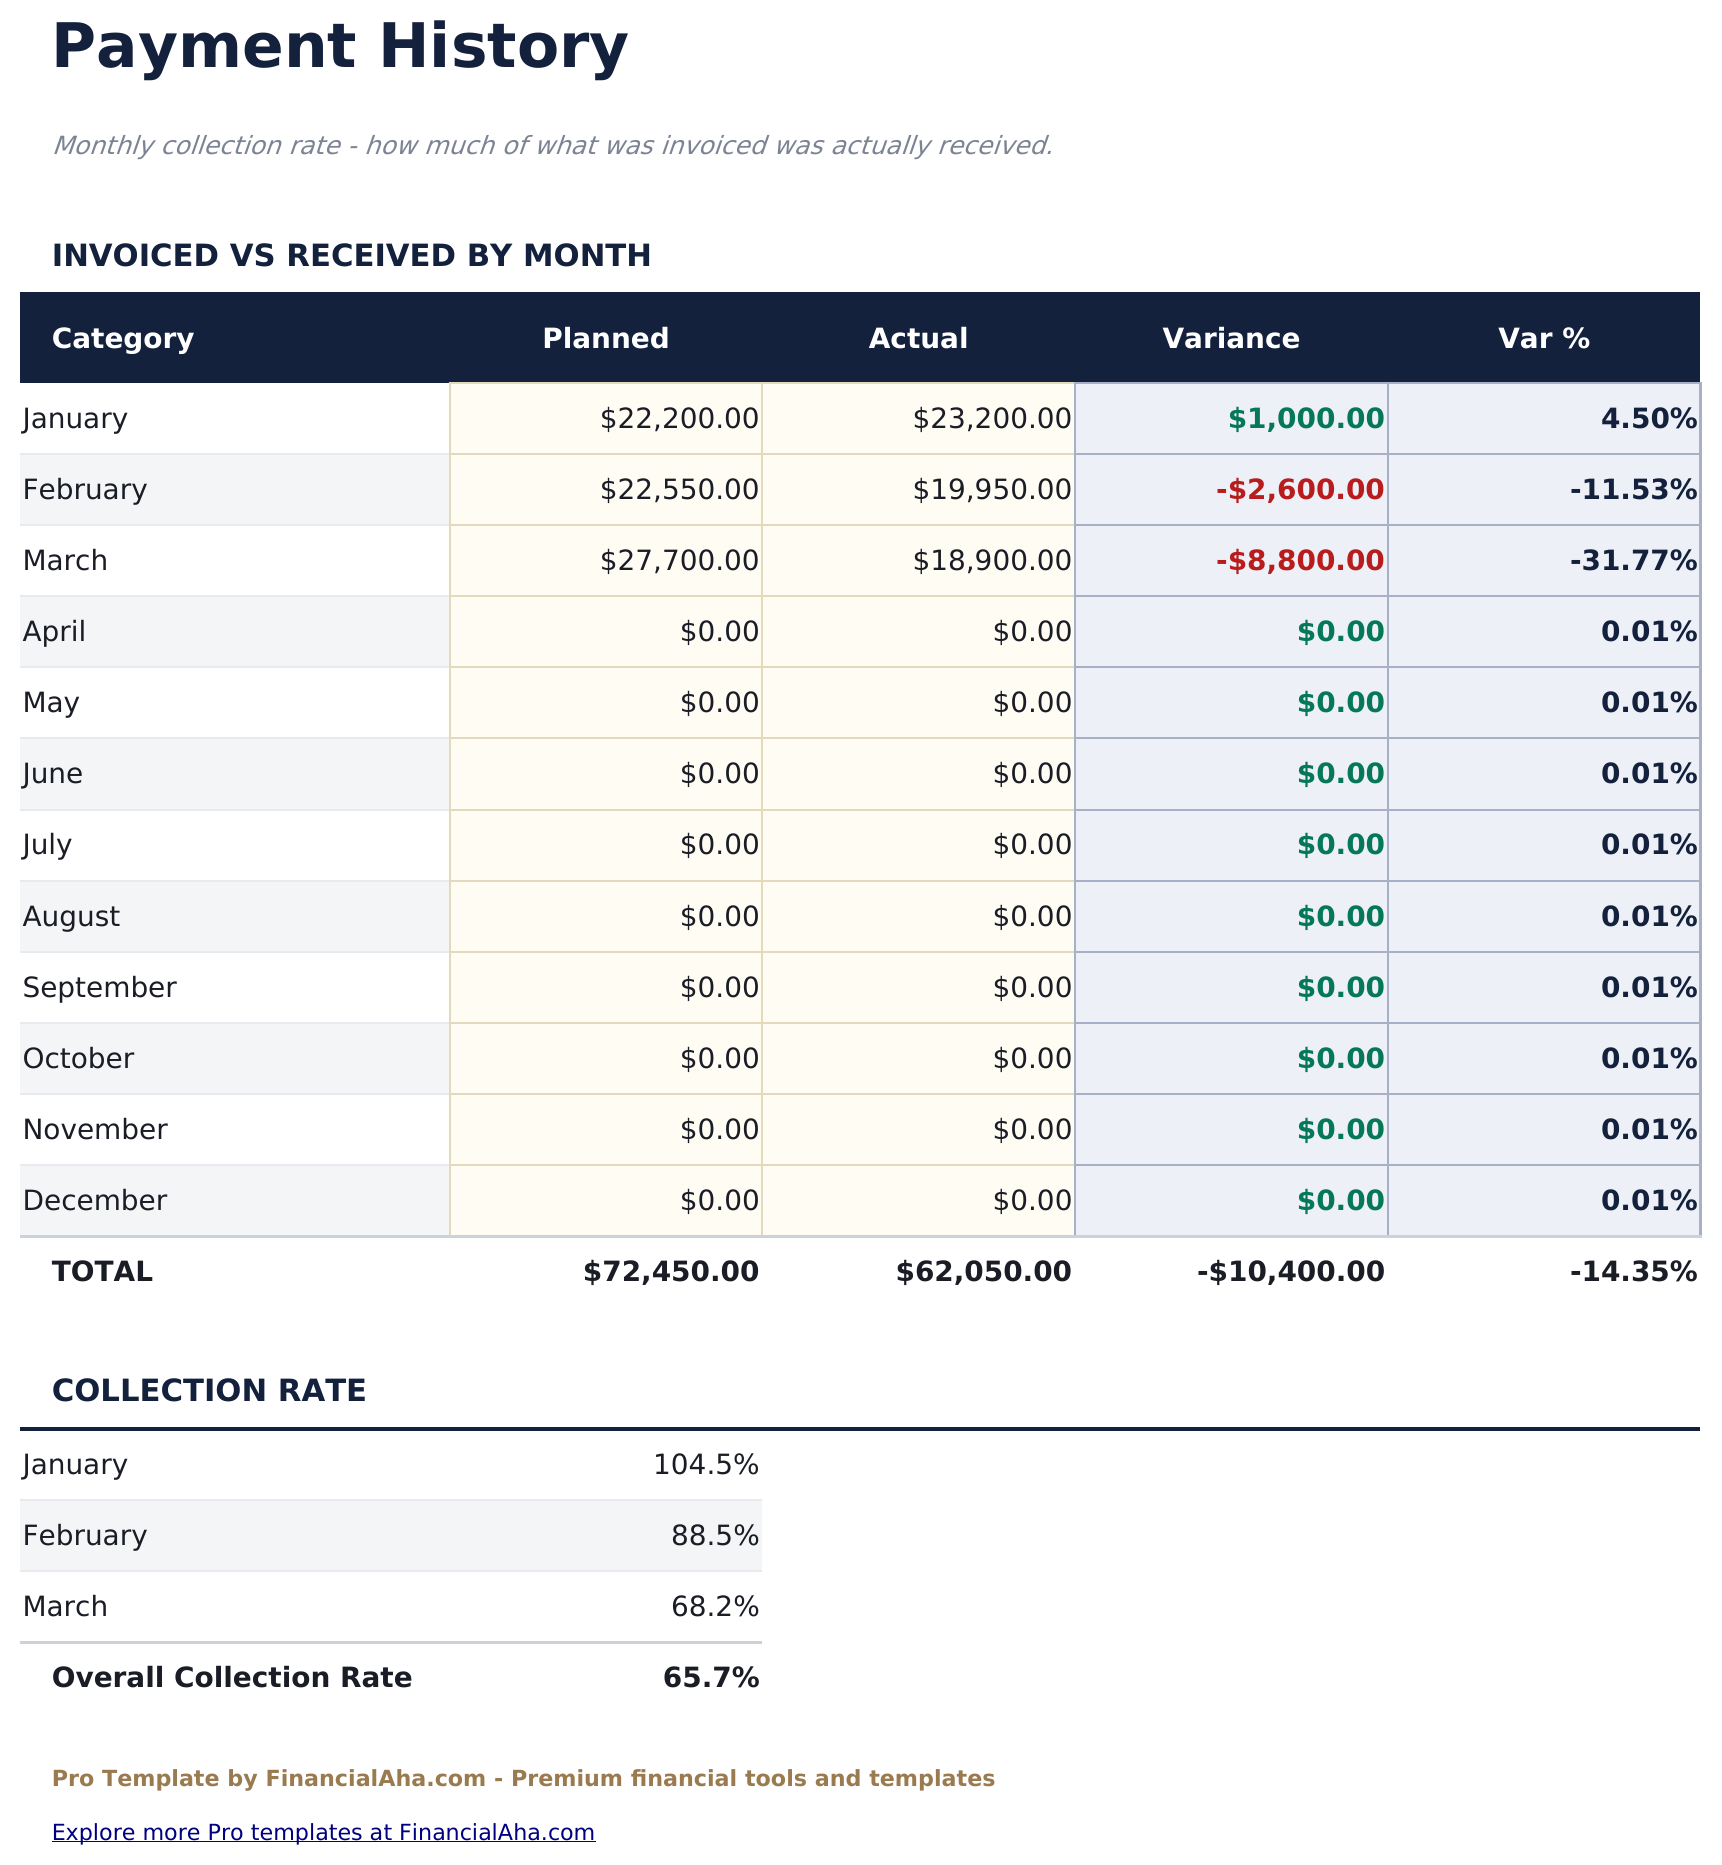Click the Actual column header

[x=916, y=338]
